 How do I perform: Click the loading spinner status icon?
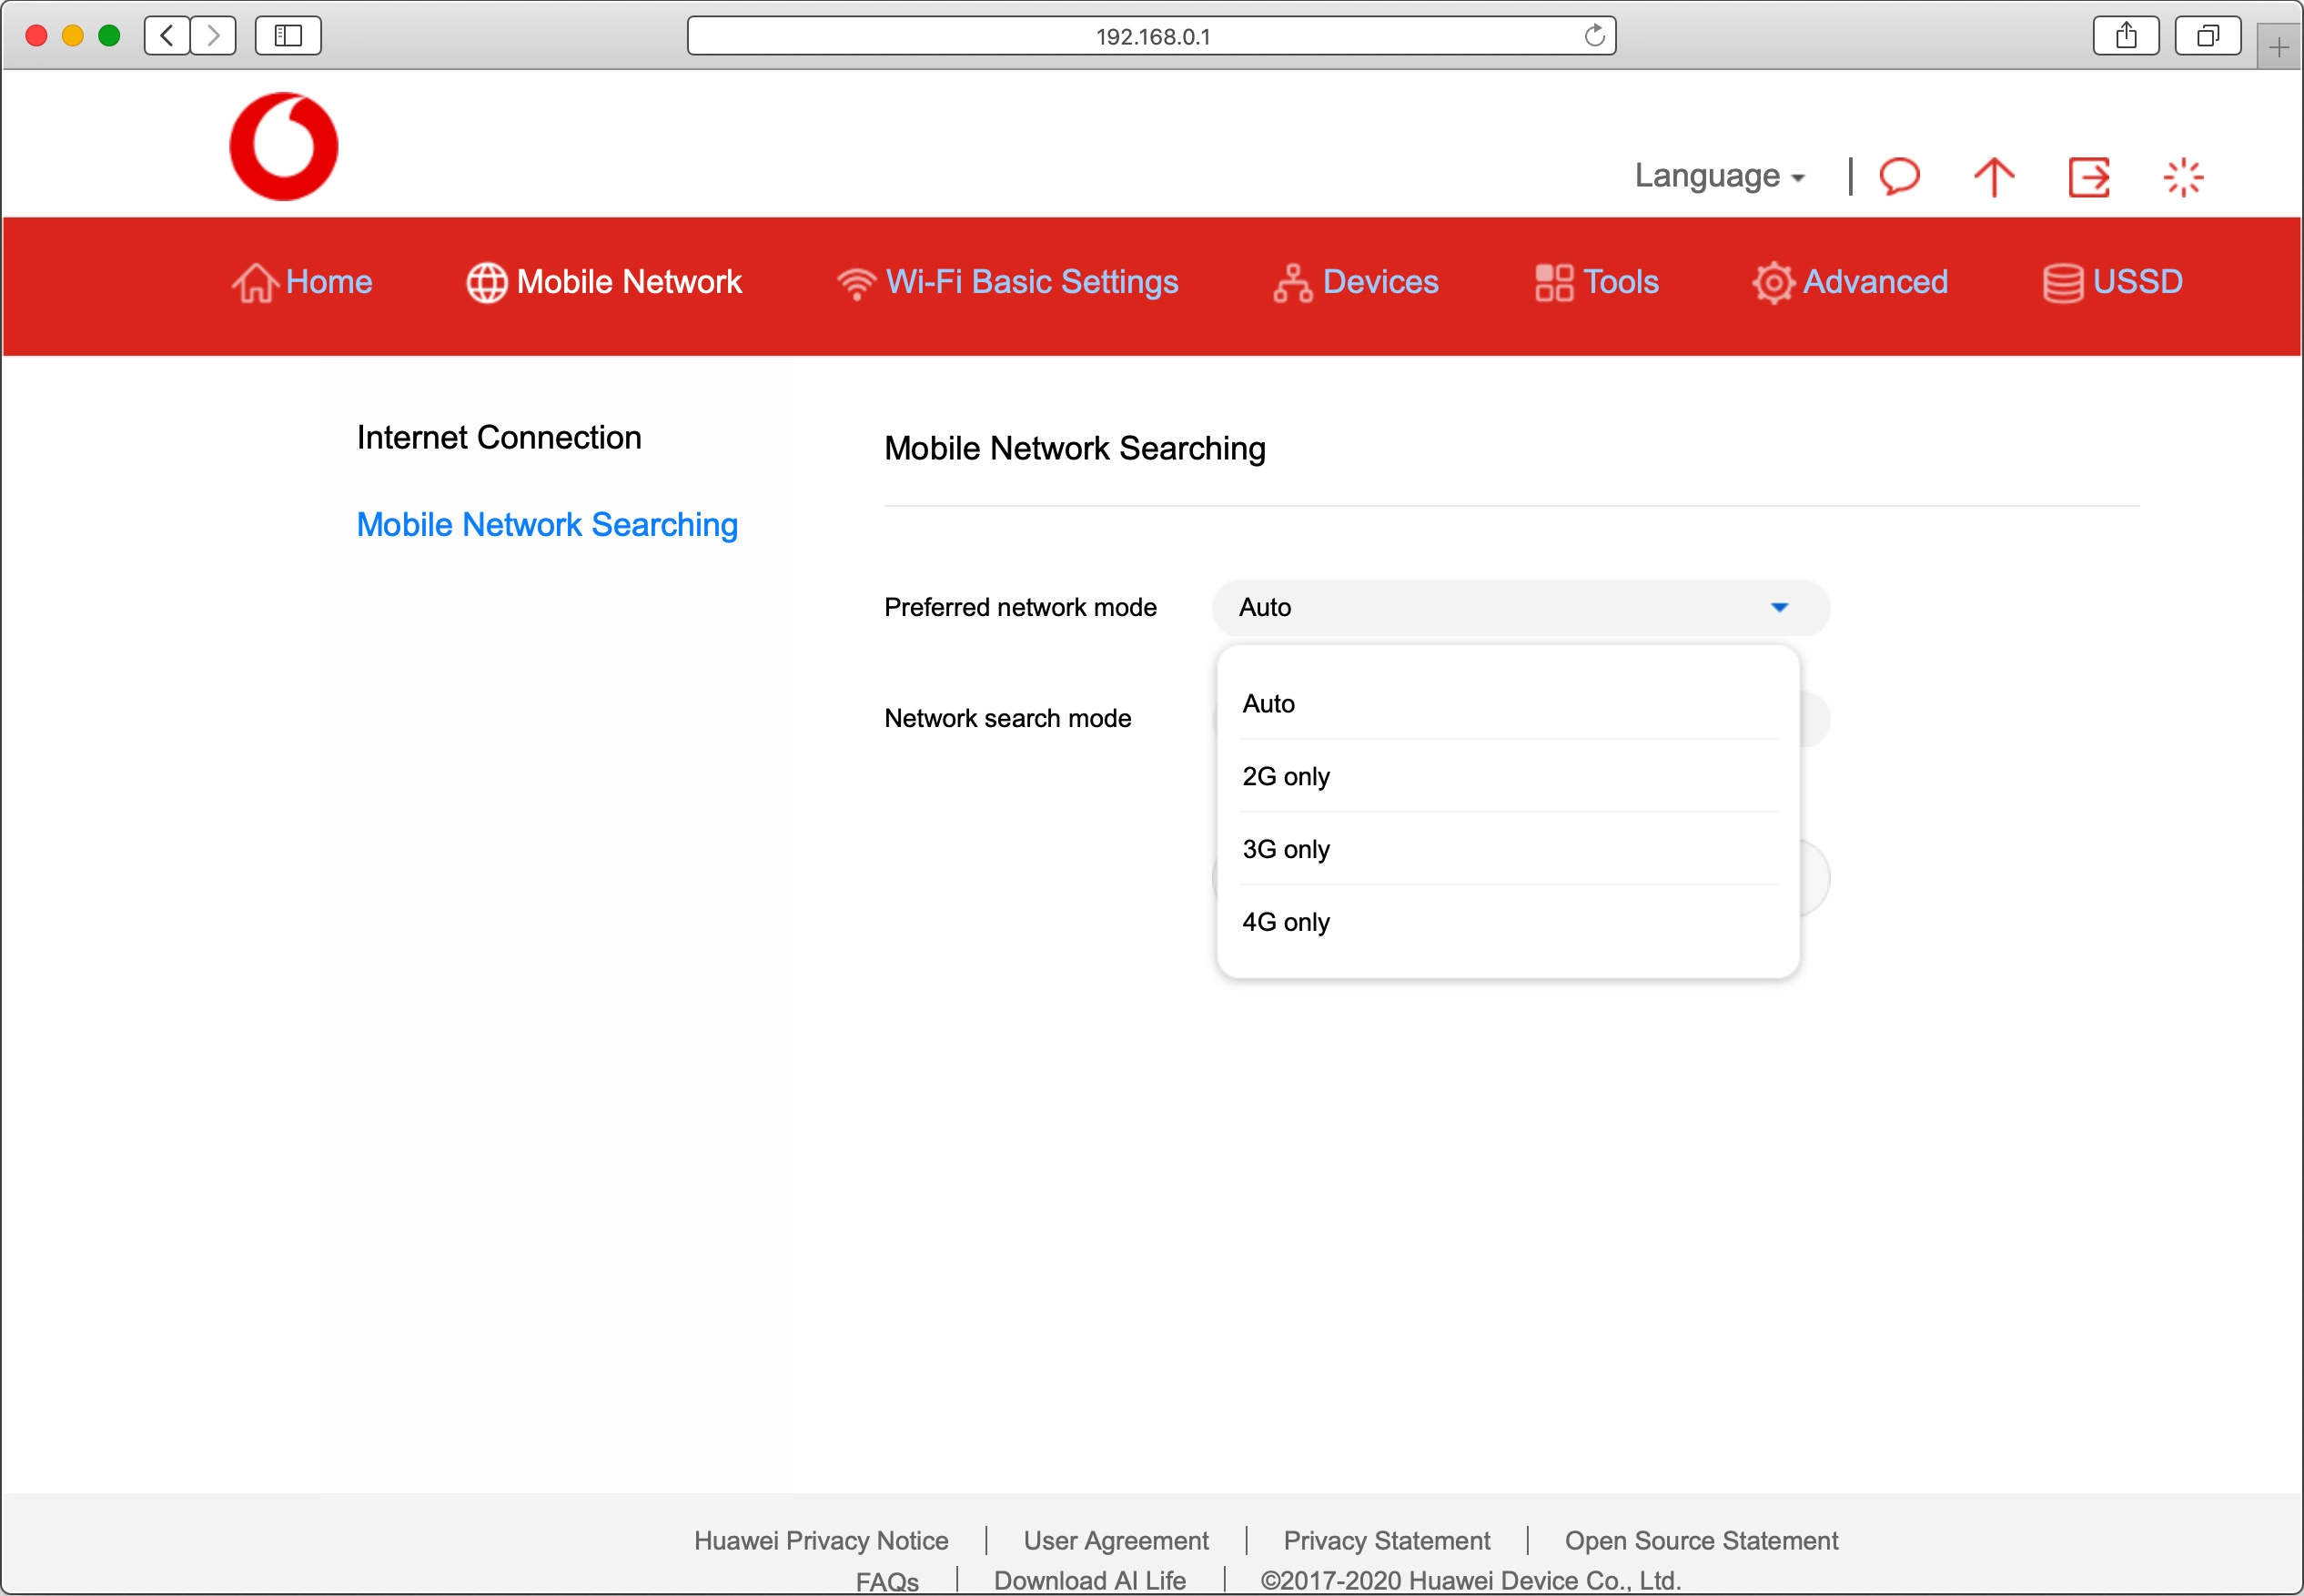[x=2182, y=177]
